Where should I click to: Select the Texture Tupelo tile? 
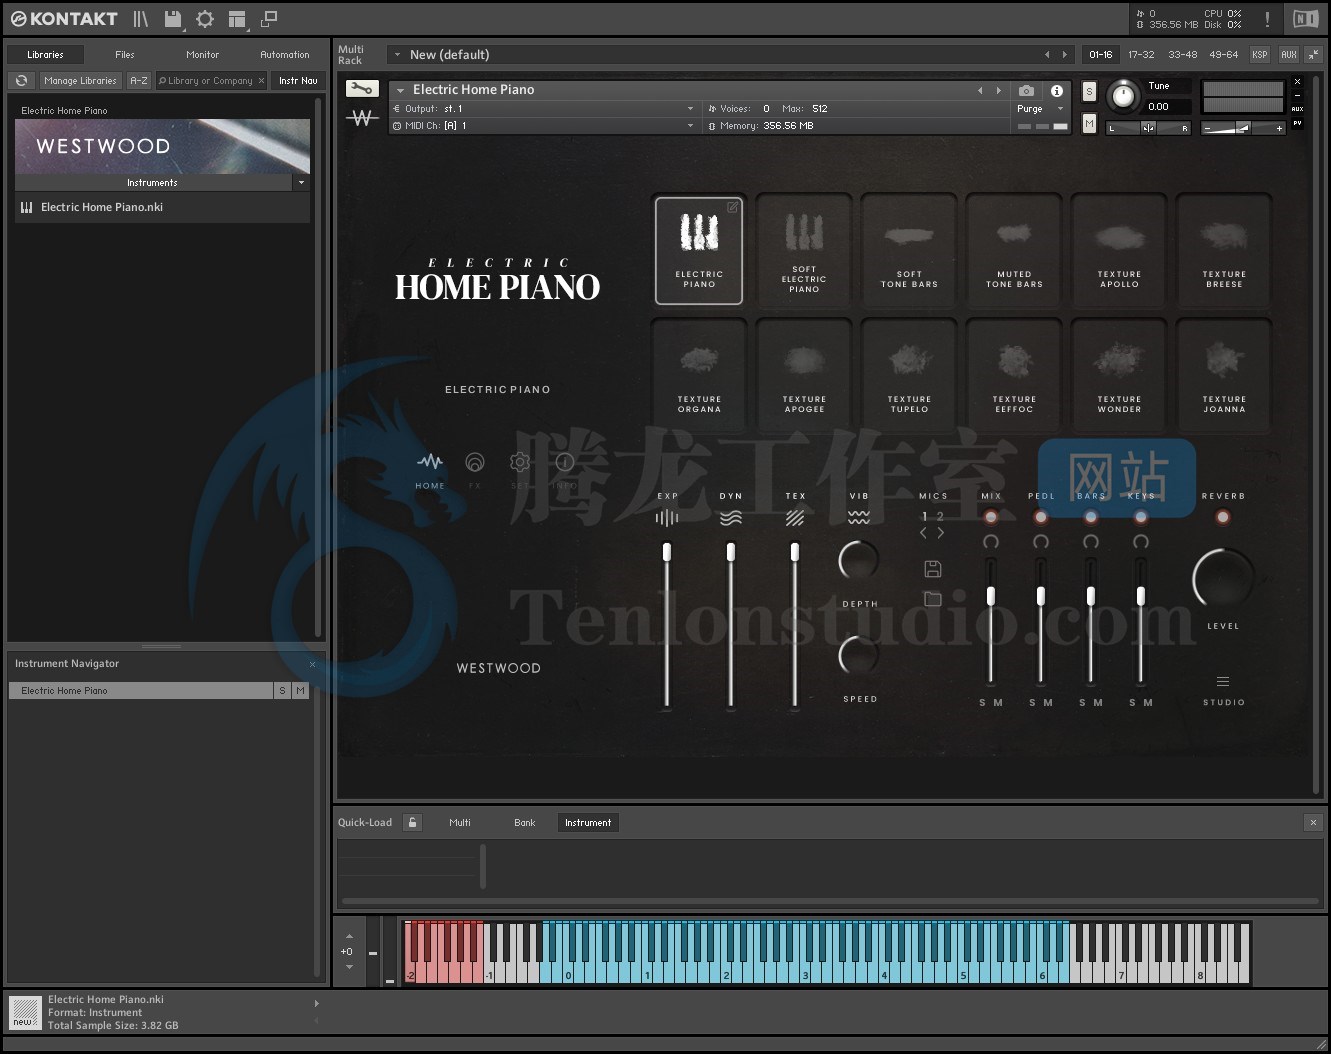909,375
